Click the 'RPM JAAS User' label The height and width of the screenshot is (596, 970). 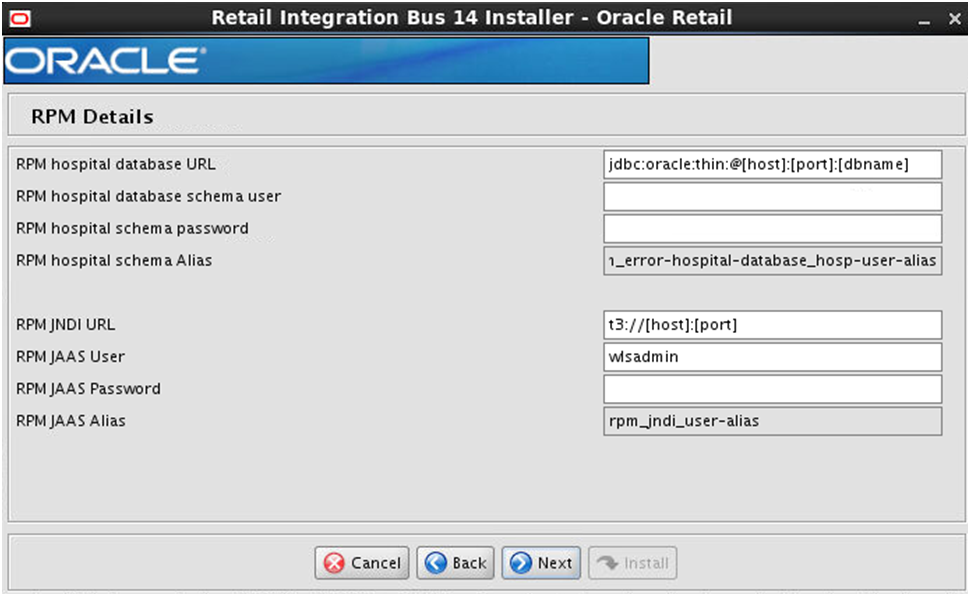click(x=71, y=357)
